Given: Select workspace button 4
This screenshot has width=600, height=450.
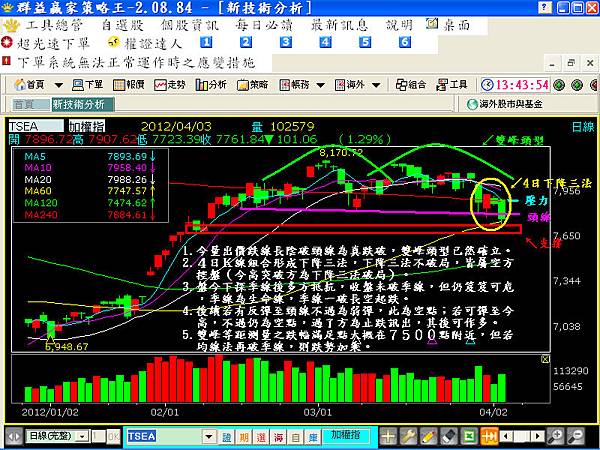Looking at the screenshot, I should click(x=325, y=42).
